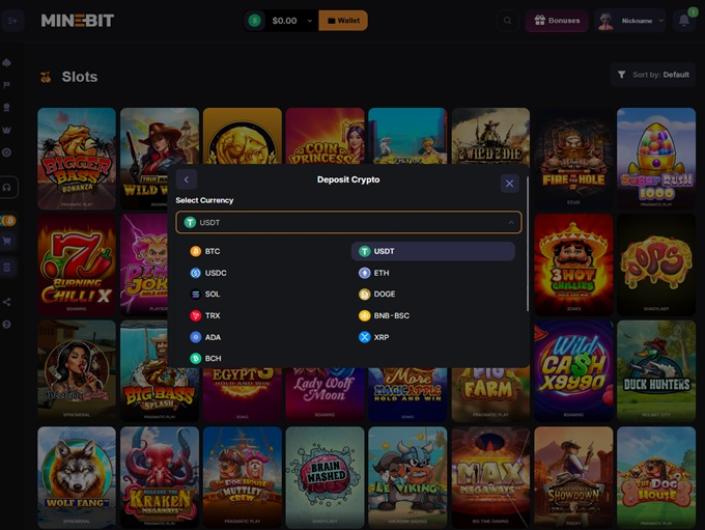
Task: Open the notifications bell
Action: 685,20
